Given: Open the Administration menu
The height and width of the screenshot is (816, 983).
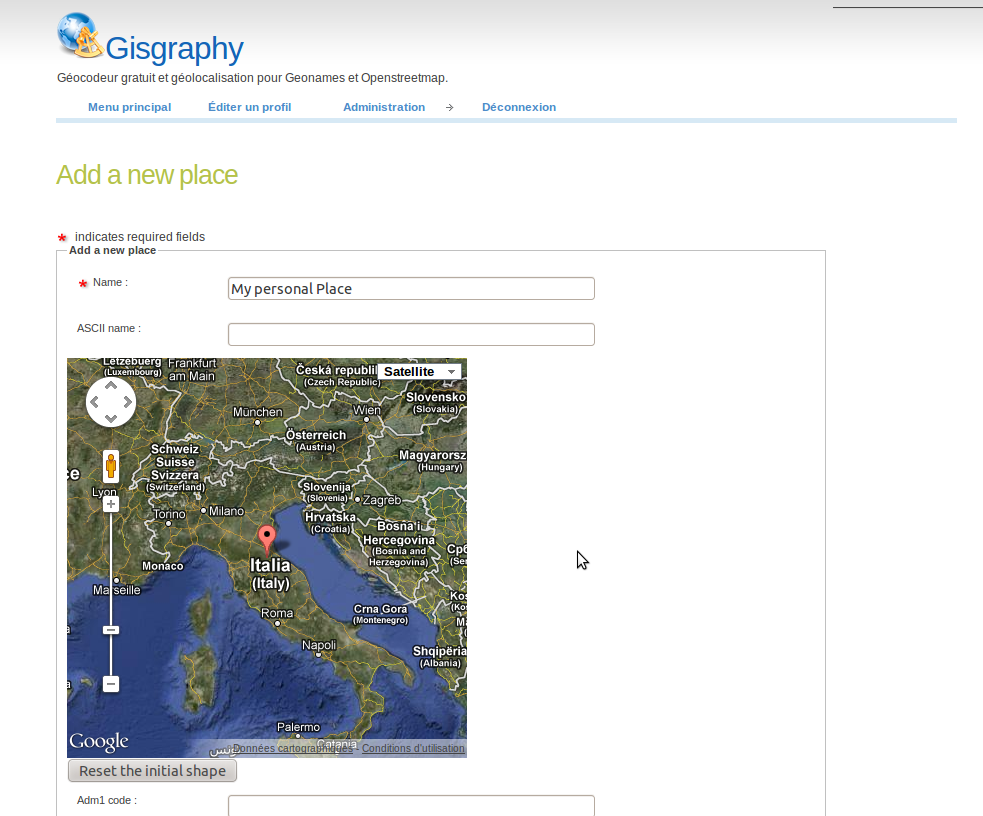Looking at the screenshot, I should 384,107.
